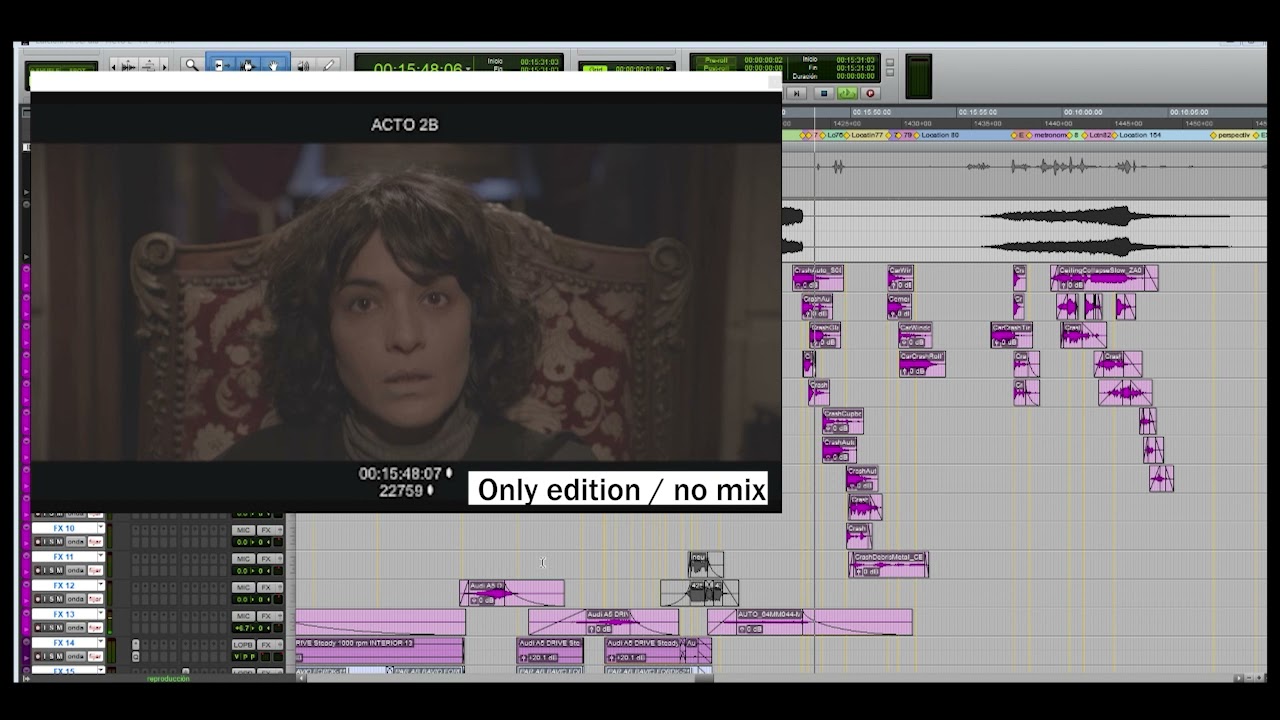Screen dimensions: 1280x720
Task: Select the 'CarCrashRoll' audio clip
Action: 922,364
